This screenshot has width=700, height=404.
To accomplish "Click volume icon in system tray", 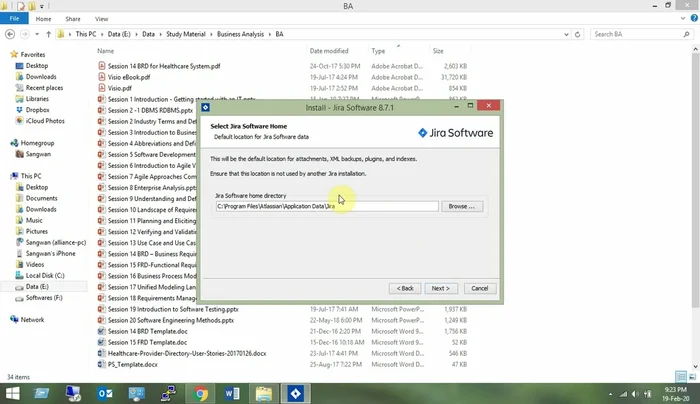I will click(635, 394).
